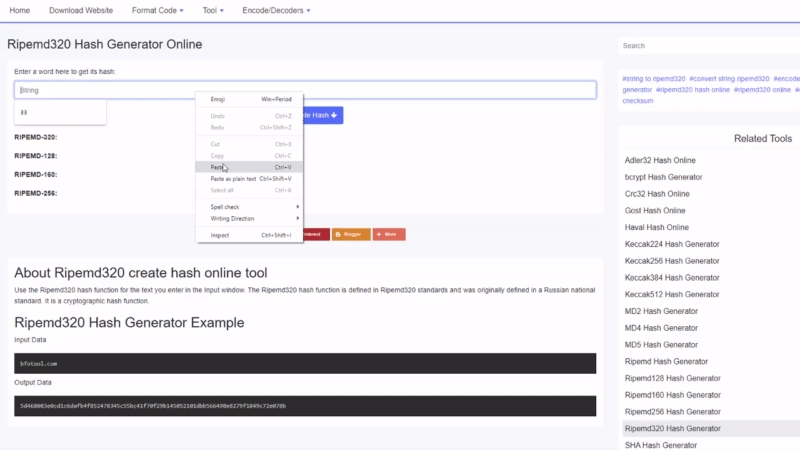Expand the Format Code dropdown

pyautogui.click(x=158, y=10)
